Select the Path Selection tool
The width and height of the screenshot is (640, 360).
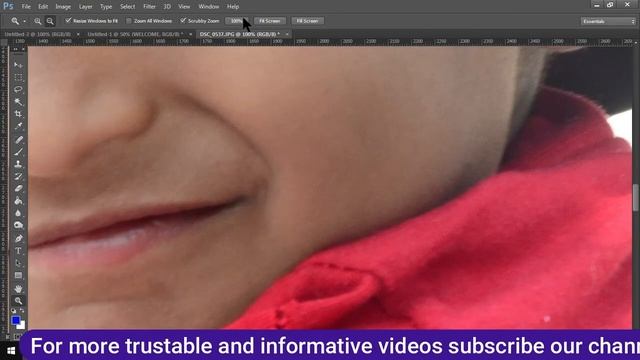point(18,263)
